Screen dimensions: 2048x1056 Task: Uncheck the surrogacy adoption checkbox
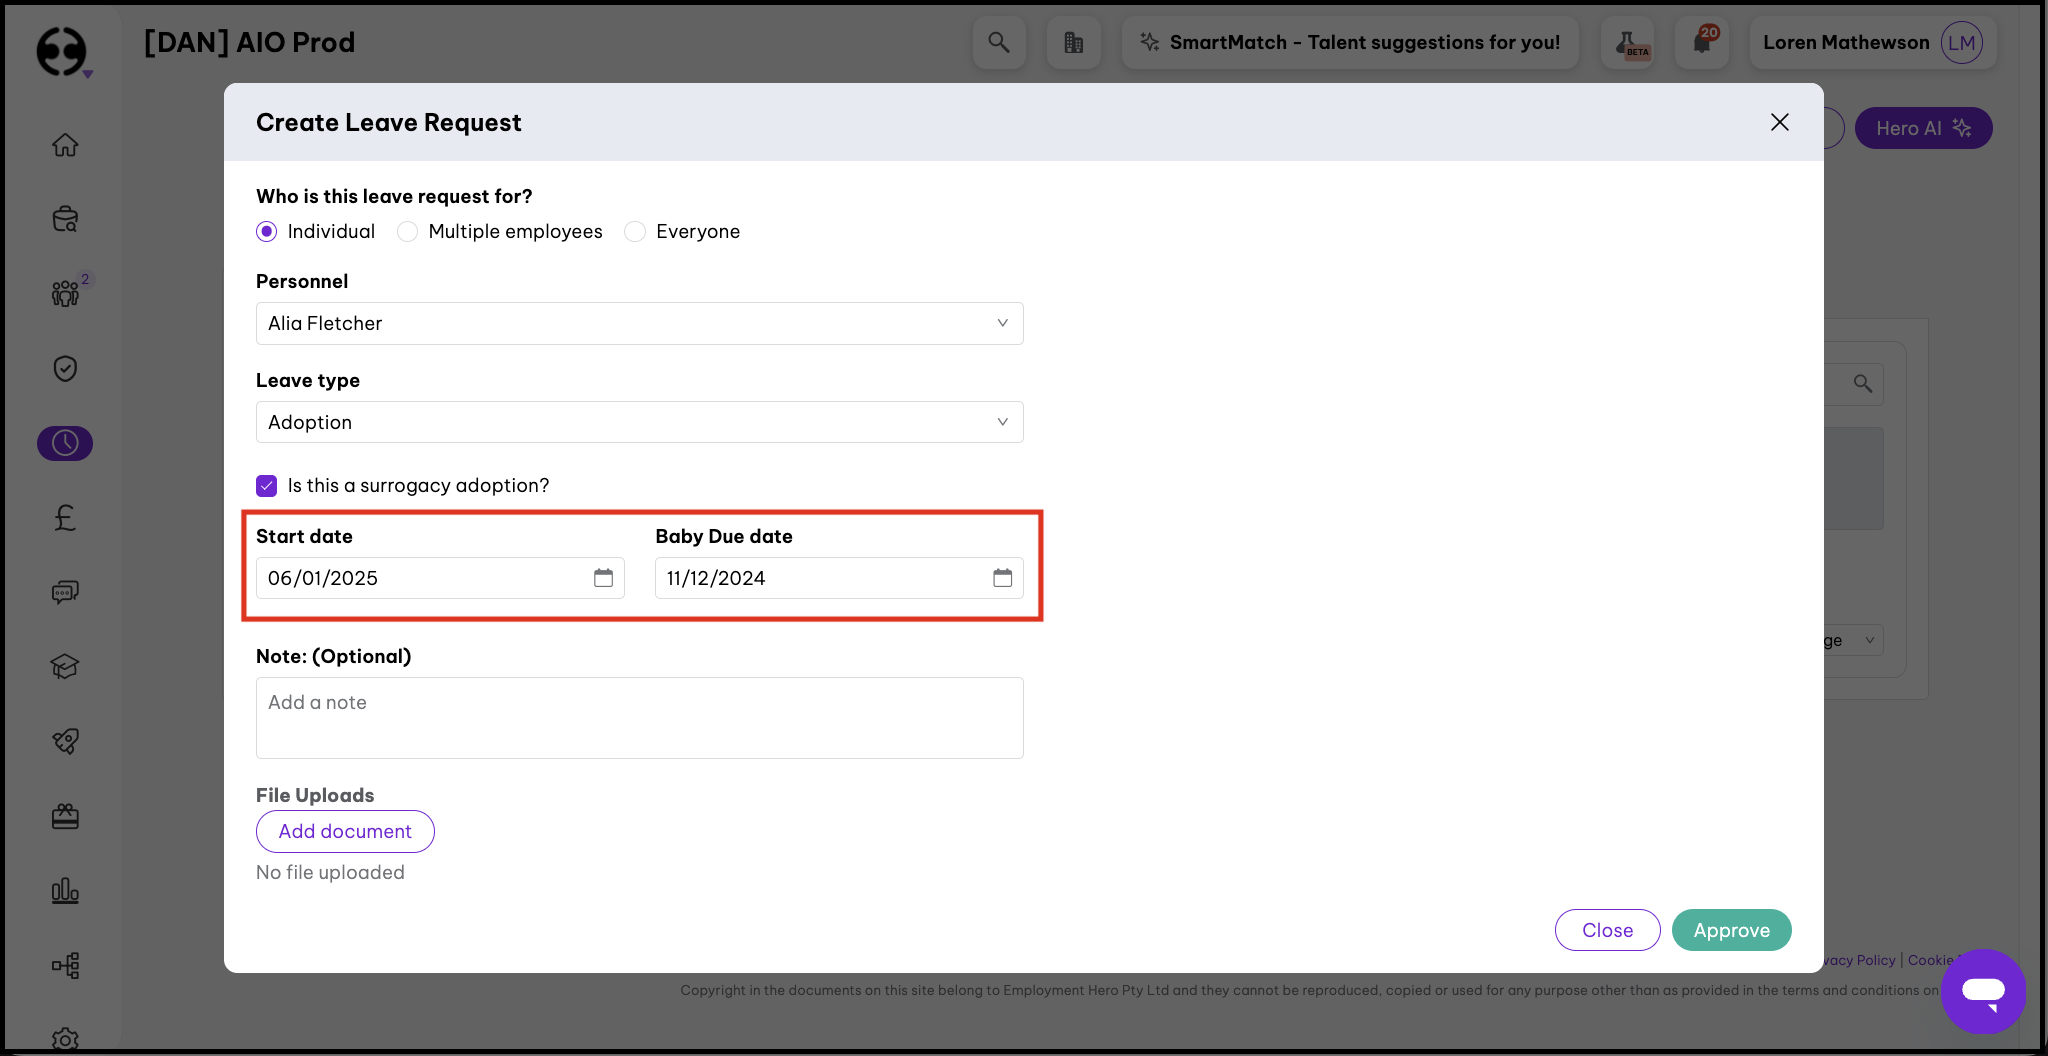[x=267, y=486]
